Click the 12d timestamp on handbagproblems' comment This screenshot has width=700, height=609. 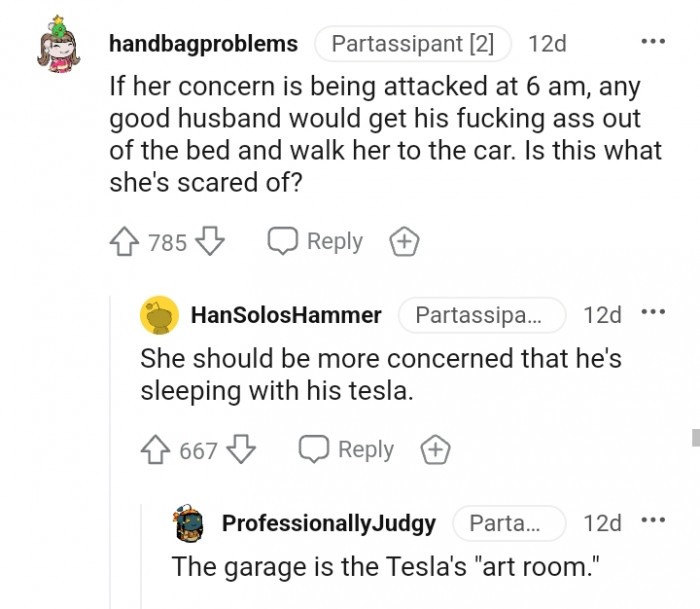point(547,44)
